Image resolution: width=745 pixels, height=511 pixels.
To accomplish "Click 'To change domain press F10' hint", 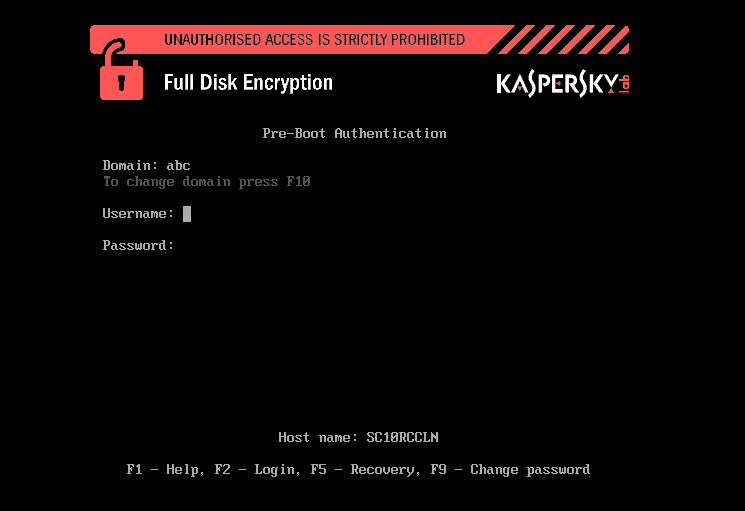I will click(x=207, y=181).
